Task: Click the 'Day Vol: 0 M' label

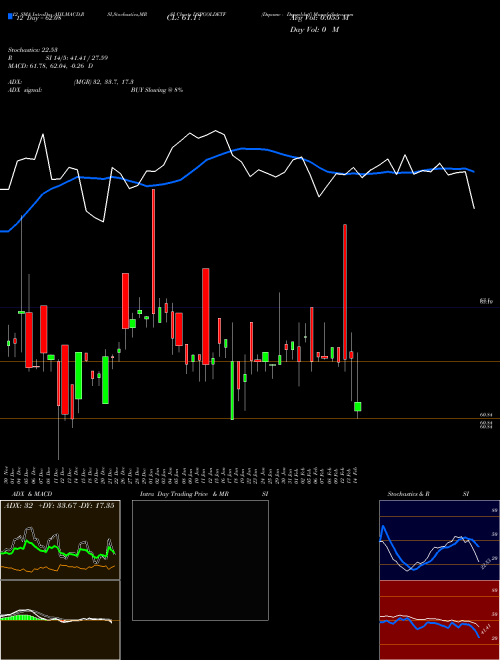Action: (x=314, y=29)
